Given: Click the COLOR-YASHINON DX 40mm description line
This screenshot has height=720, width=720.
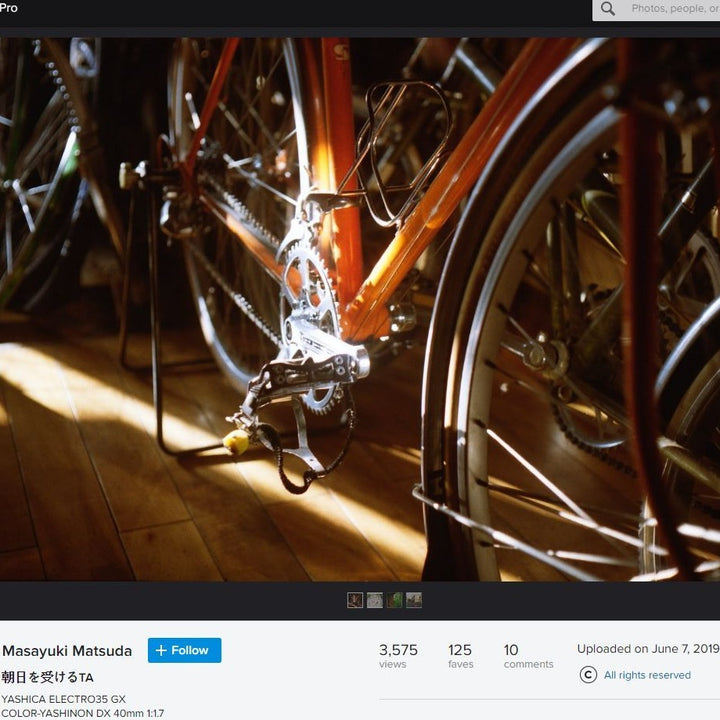Looking at the screenshot, I should pyautogui.click(x=82, y=713).
